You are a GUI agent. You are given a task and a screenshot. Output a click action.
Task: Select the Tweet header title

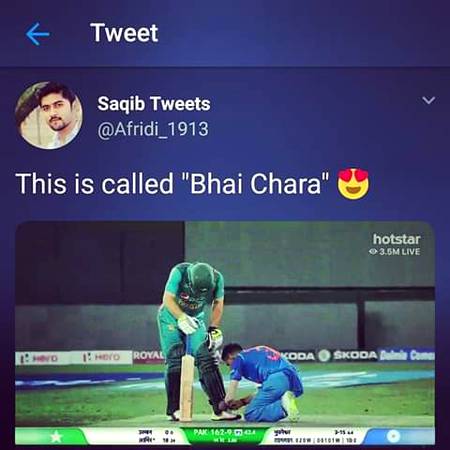tap(124, 33)
